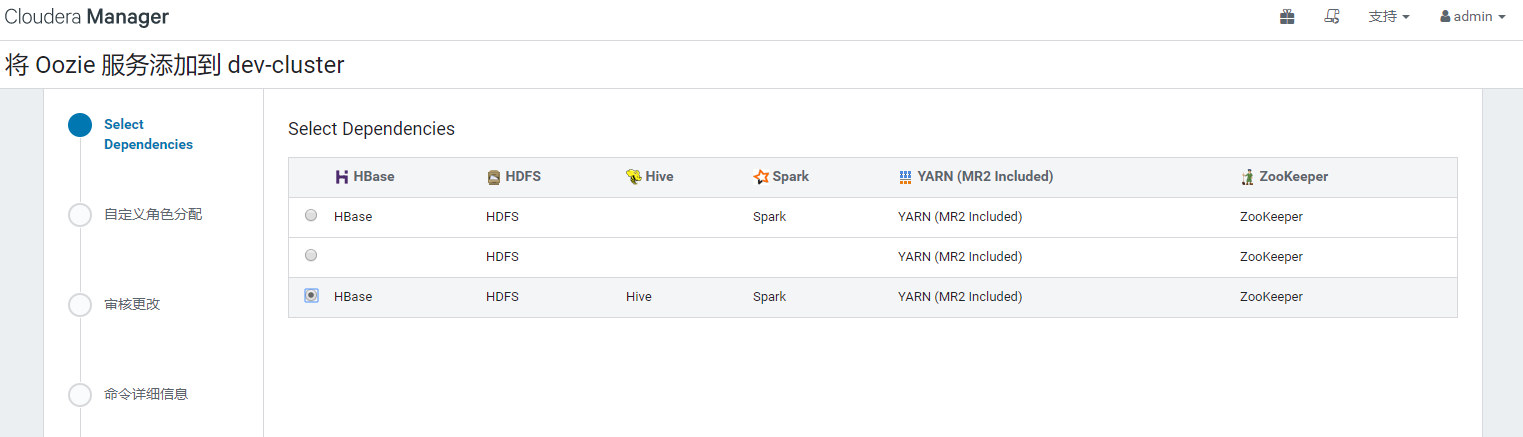Go to 审核更改 wizard step
1523x437 pixels.
(132, 304)
